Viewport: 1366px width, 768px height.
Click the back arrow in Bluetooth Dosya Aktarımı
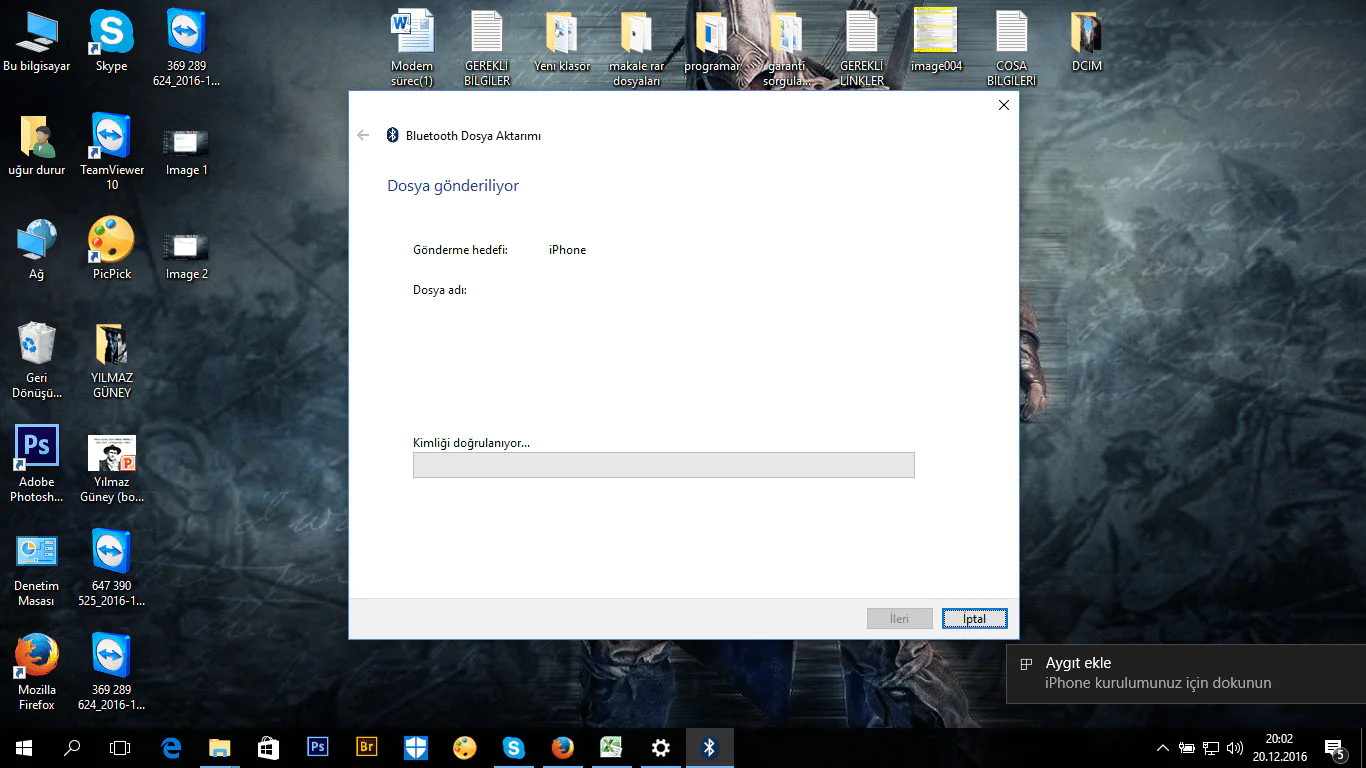pos(363,136)
